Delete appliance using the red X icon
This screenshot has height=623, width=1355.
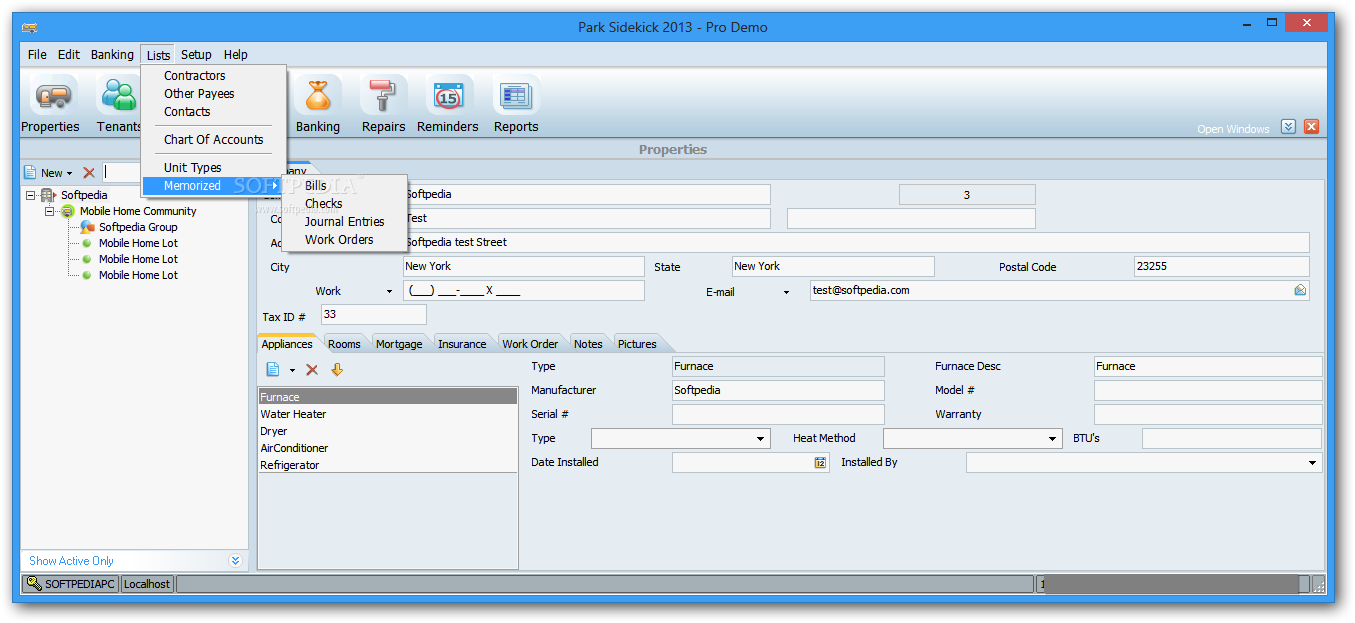pyautogui.click(x=312, y=370)
